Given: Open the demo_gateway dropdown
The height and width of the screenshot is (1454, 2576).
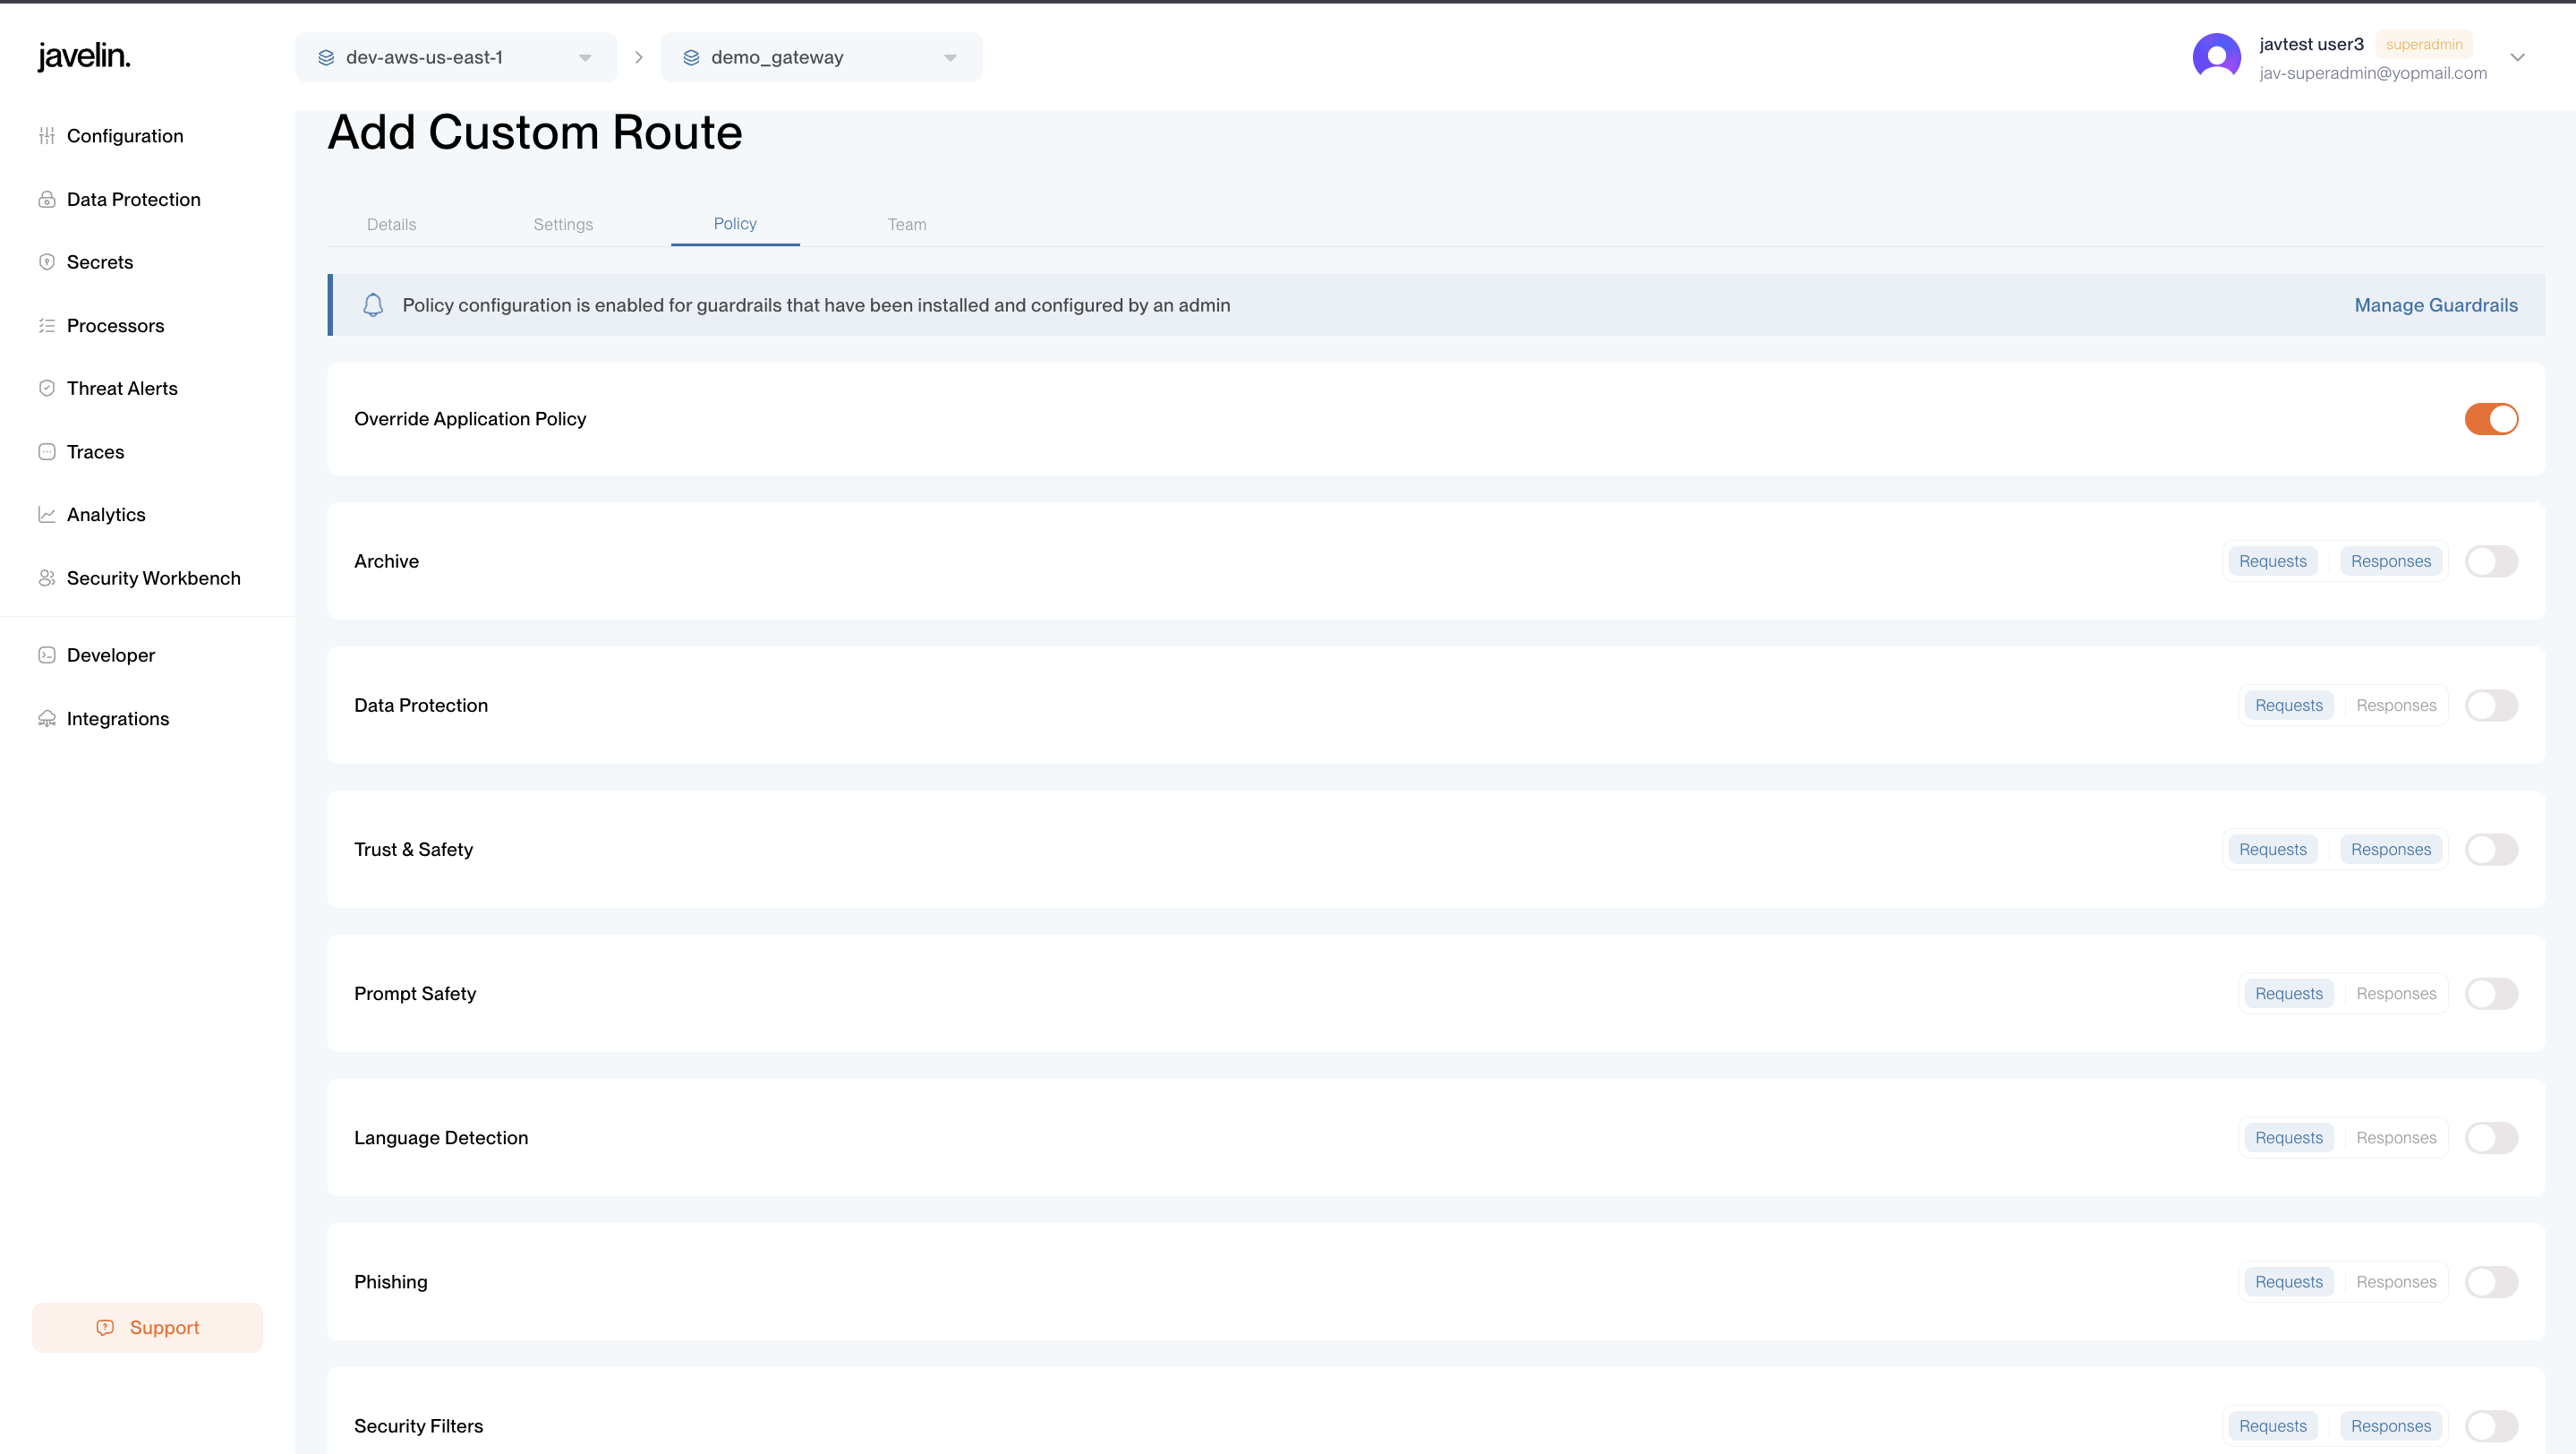Looking at the screenshot, I should pyautogui.click(x=821, y=58).
